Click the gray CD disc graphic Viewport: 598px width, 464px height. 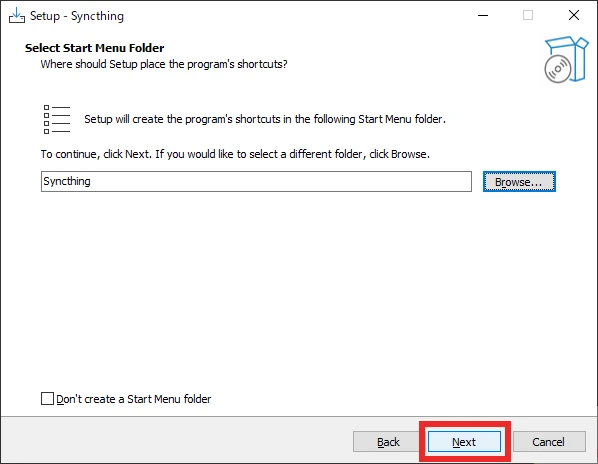click(x=558, y=69)
